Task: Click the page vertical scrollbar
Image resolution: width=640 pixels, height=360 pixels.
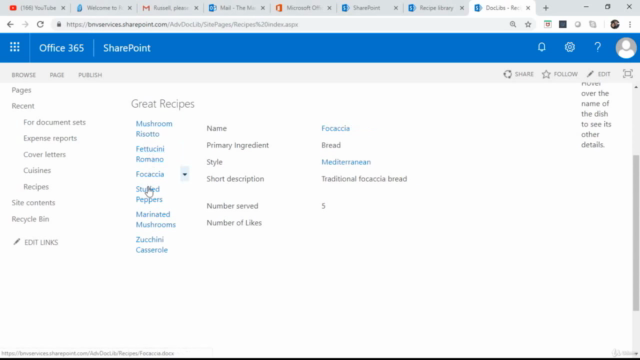Action: click(x=636, y=233)
